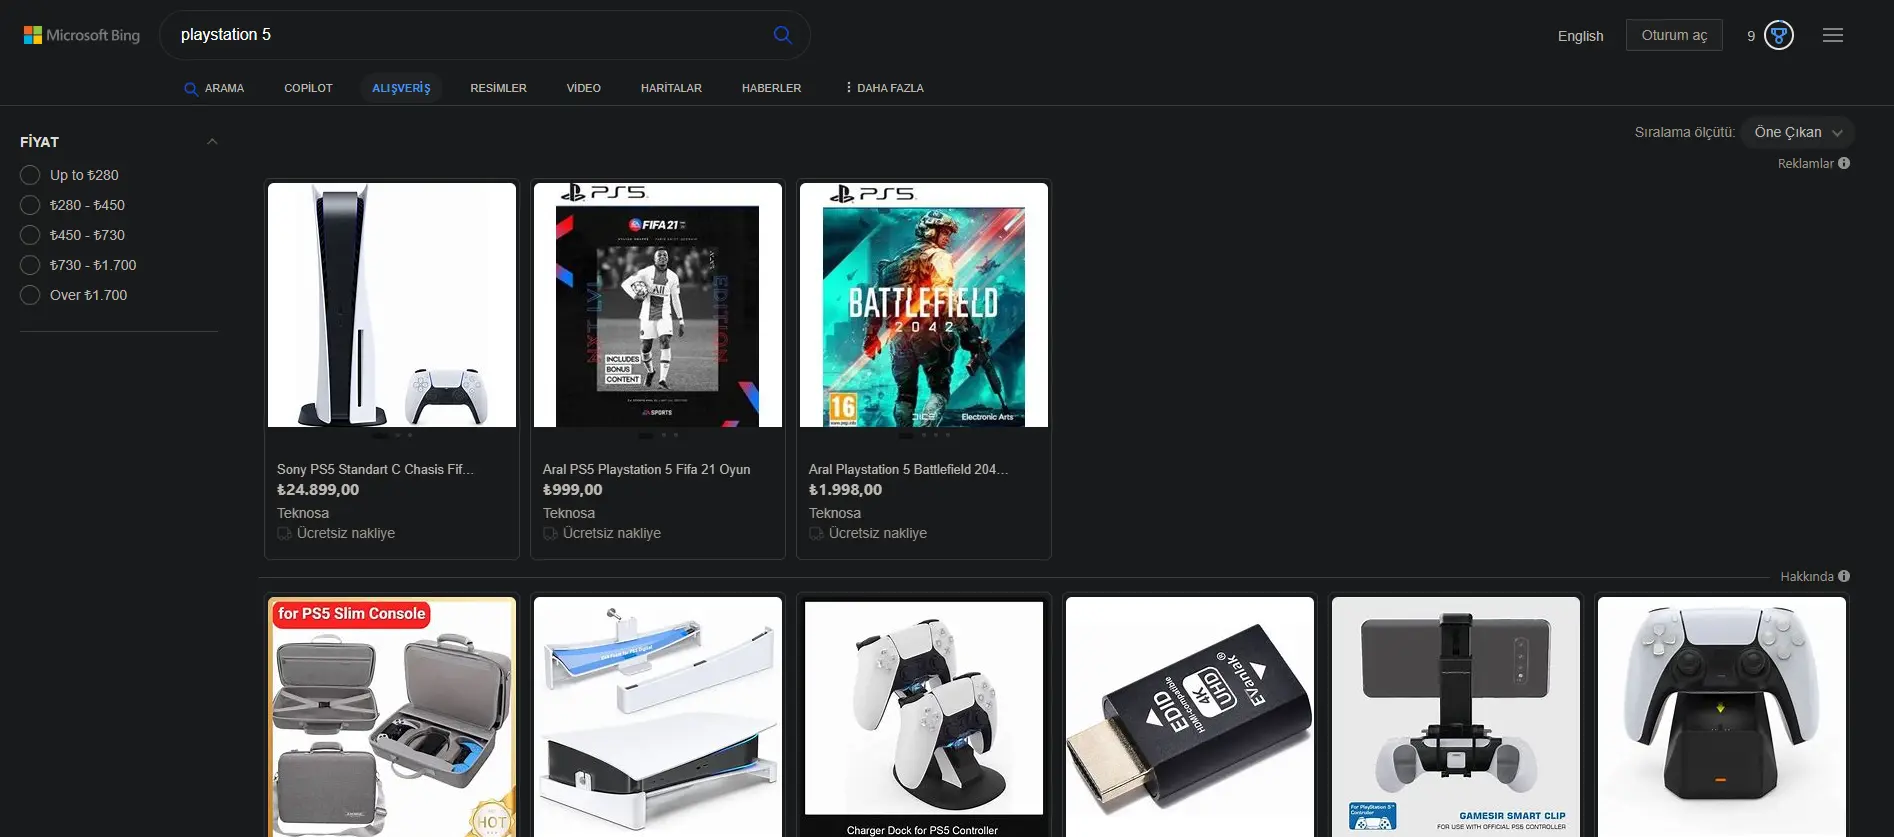The image size is (1894, 837).
Task: Open the GameSir Smart Clip product image
Action: click(1456, 717)
